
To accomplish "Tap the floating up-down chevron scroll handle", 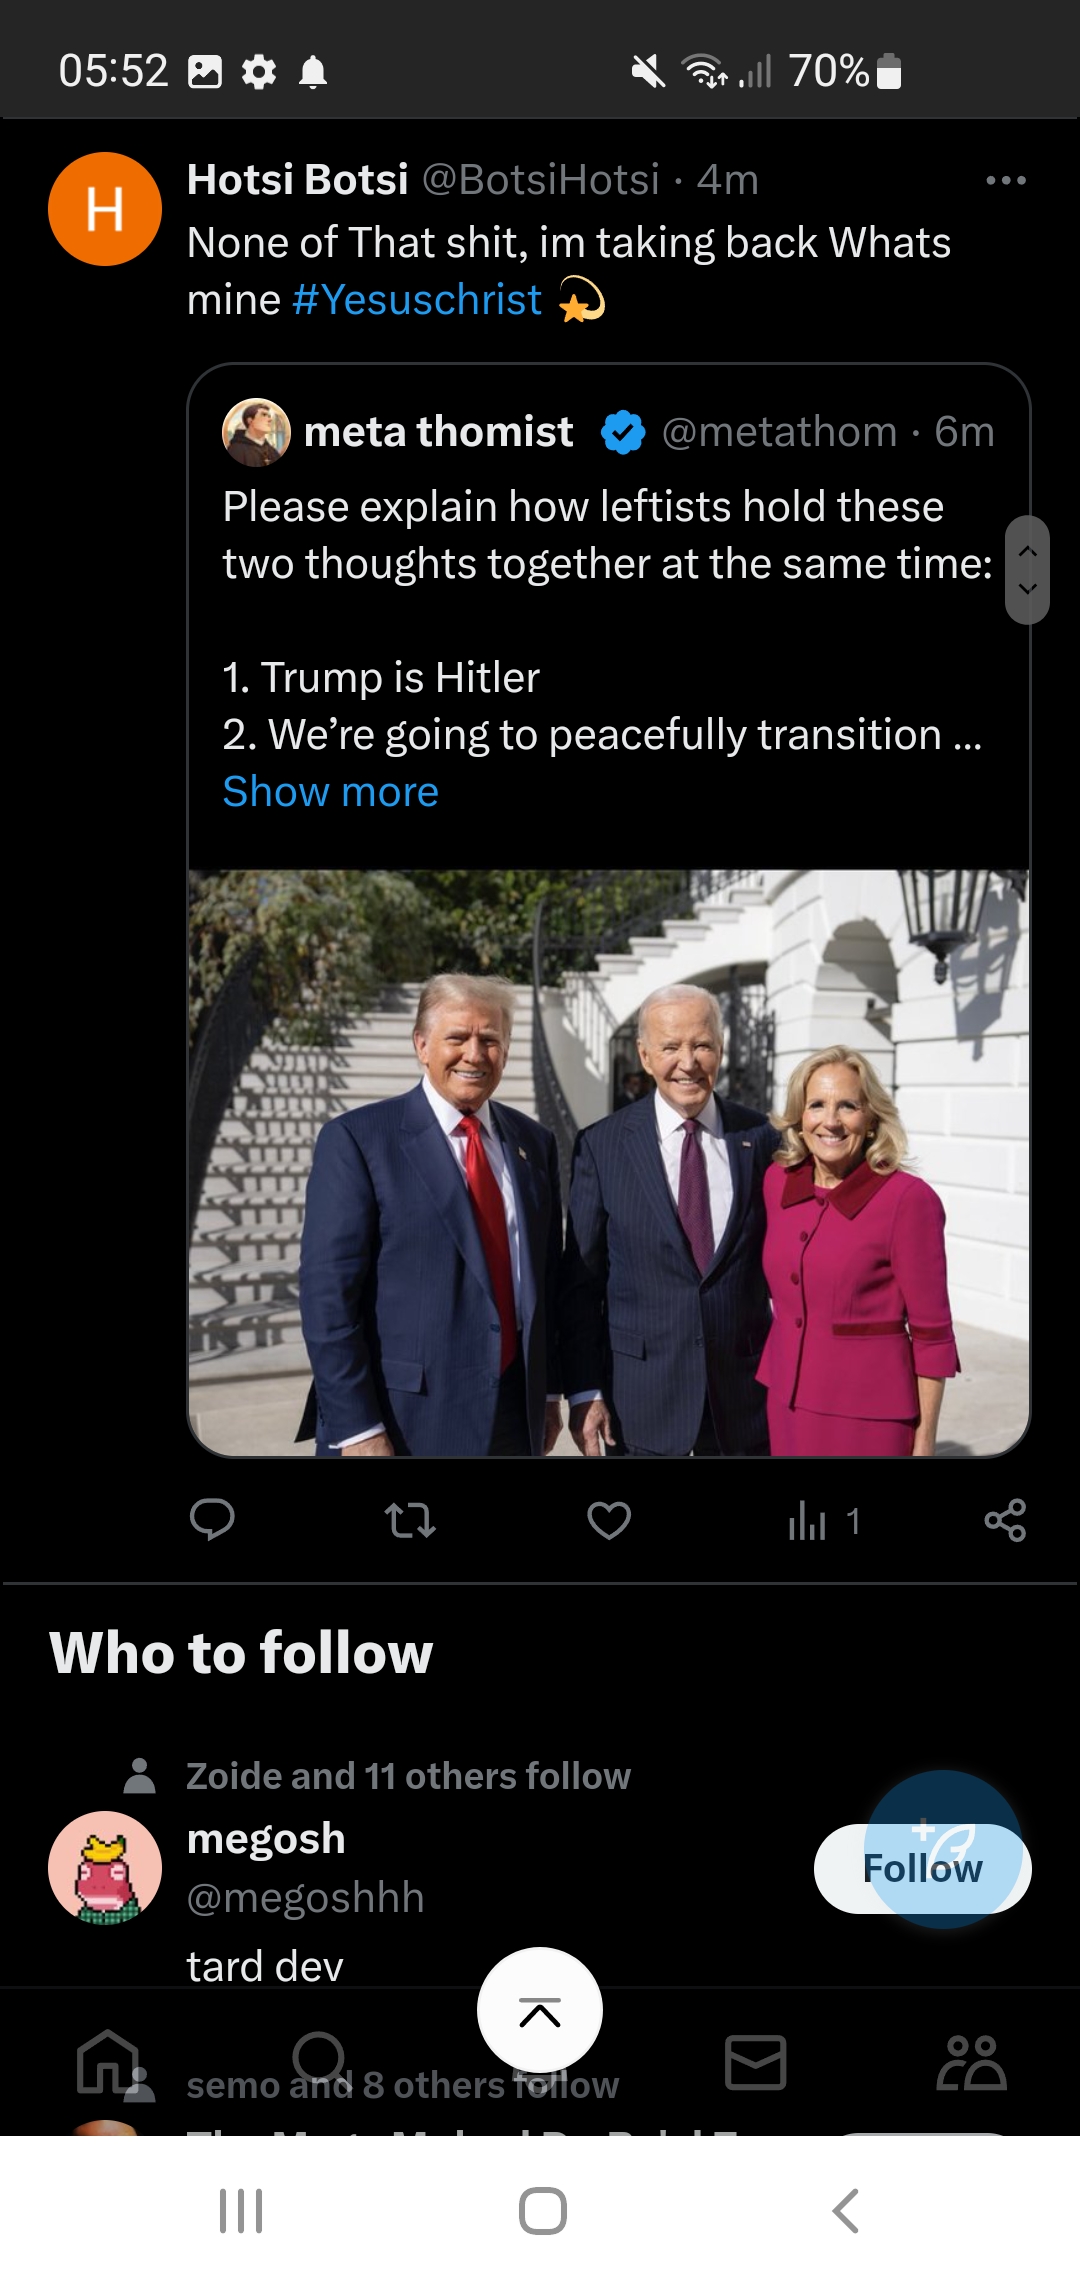I will pos(1027,570).
